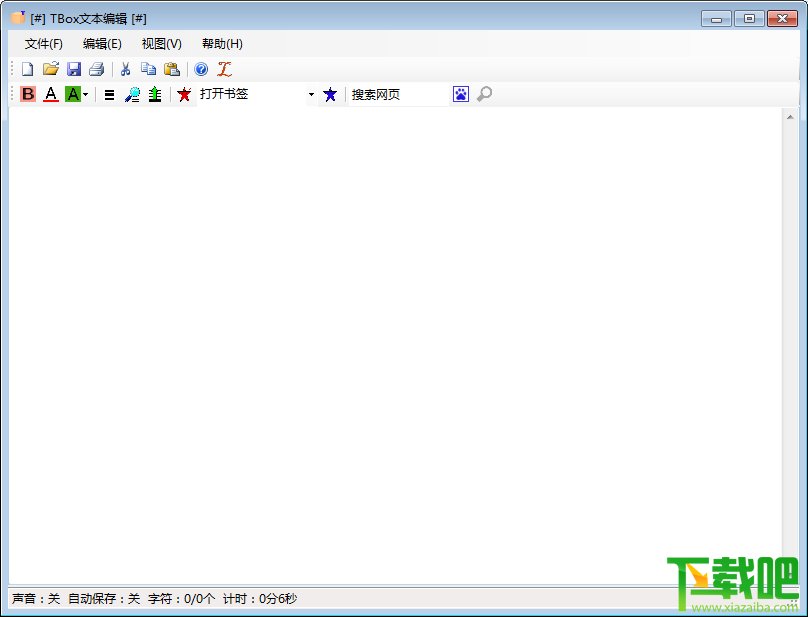Viewport: 808px width, 617px height.
Task: Expand the bookmark list dropdown arrow
Action: [x=311, y=94]
